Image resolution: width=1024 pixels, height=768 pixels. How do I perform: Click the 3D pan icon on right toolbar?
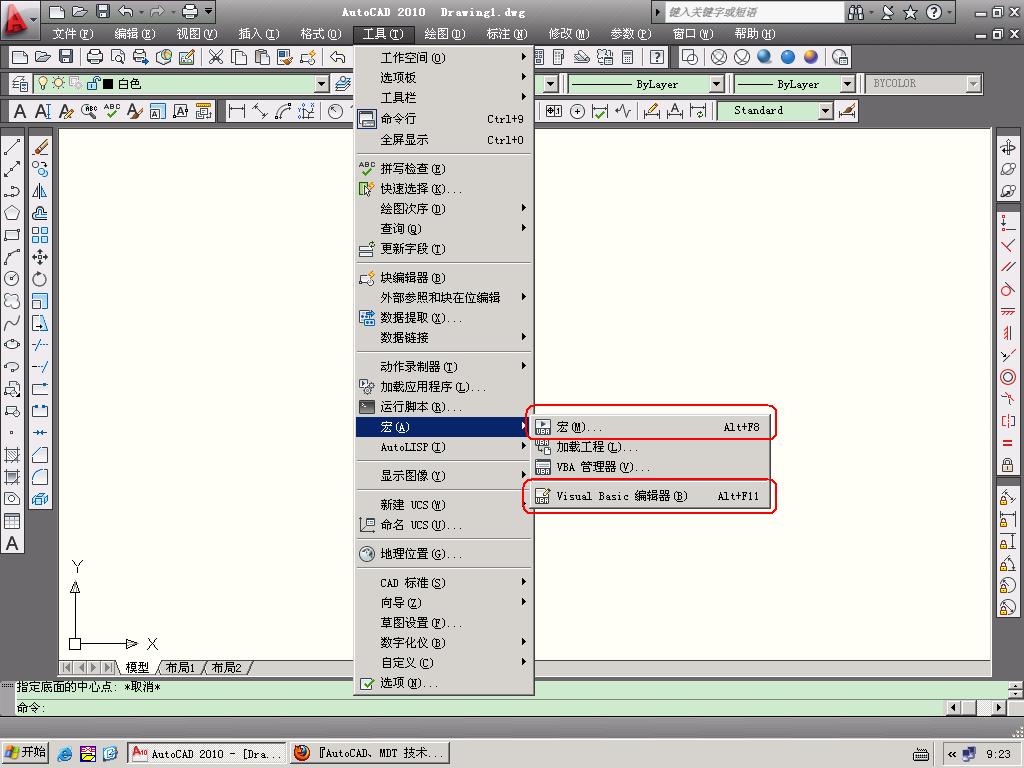[x=1008, y=148]
